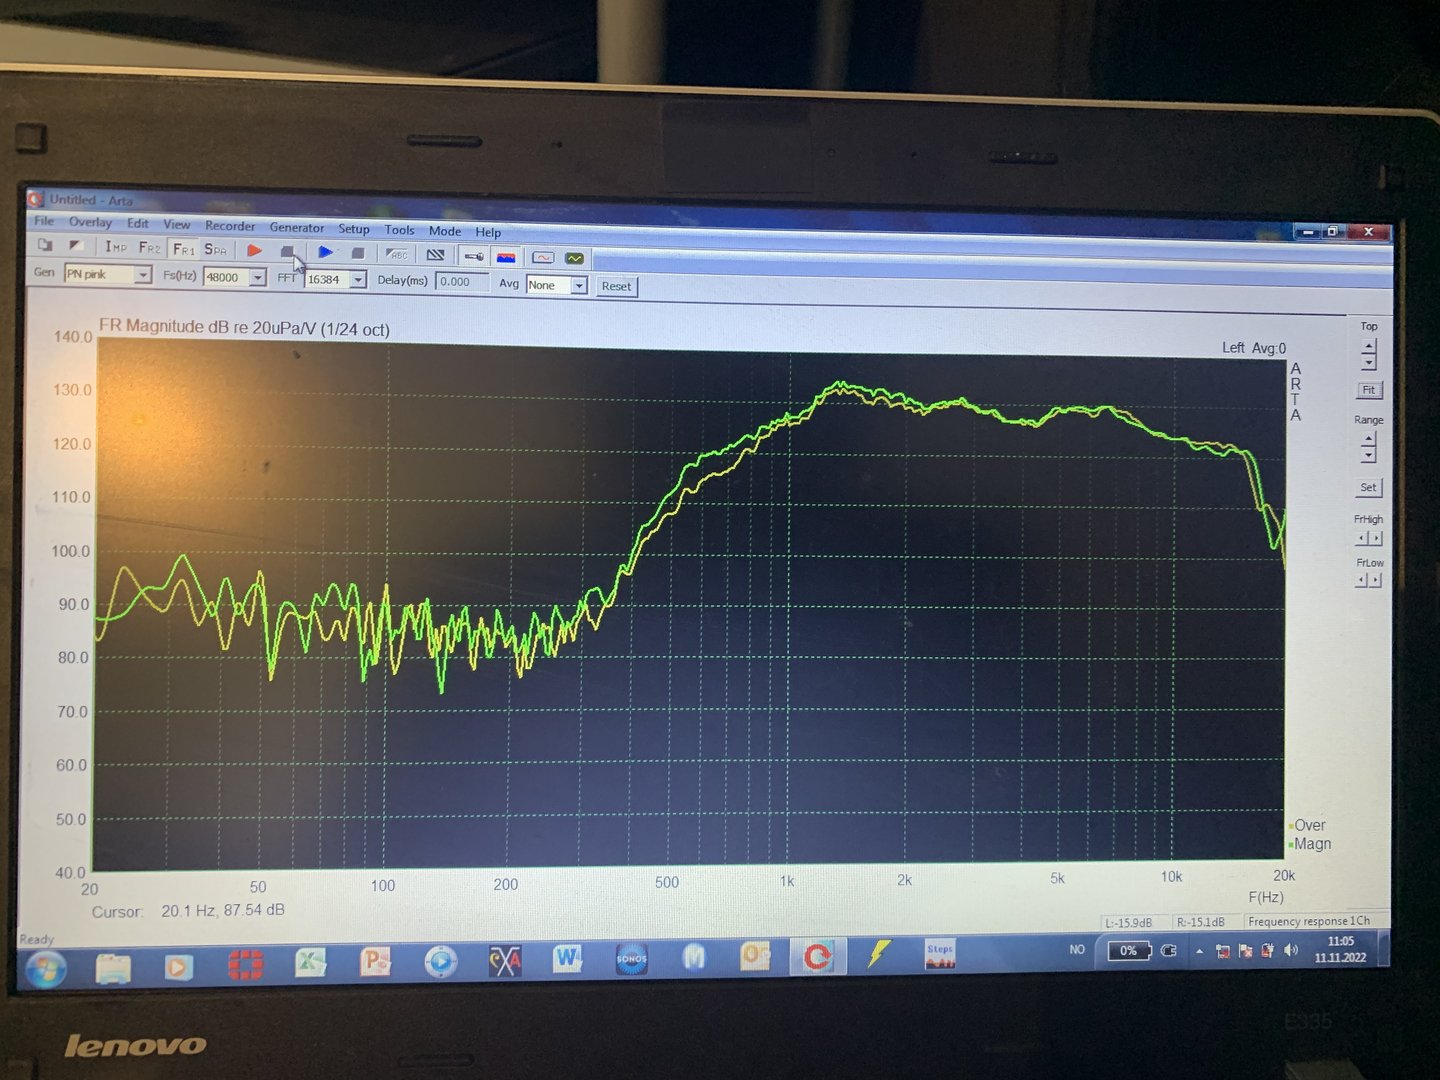Screen dimensions: 1440x1080
Task: Click the ABC text annotation toolbar icon
Action: [398, 254]
